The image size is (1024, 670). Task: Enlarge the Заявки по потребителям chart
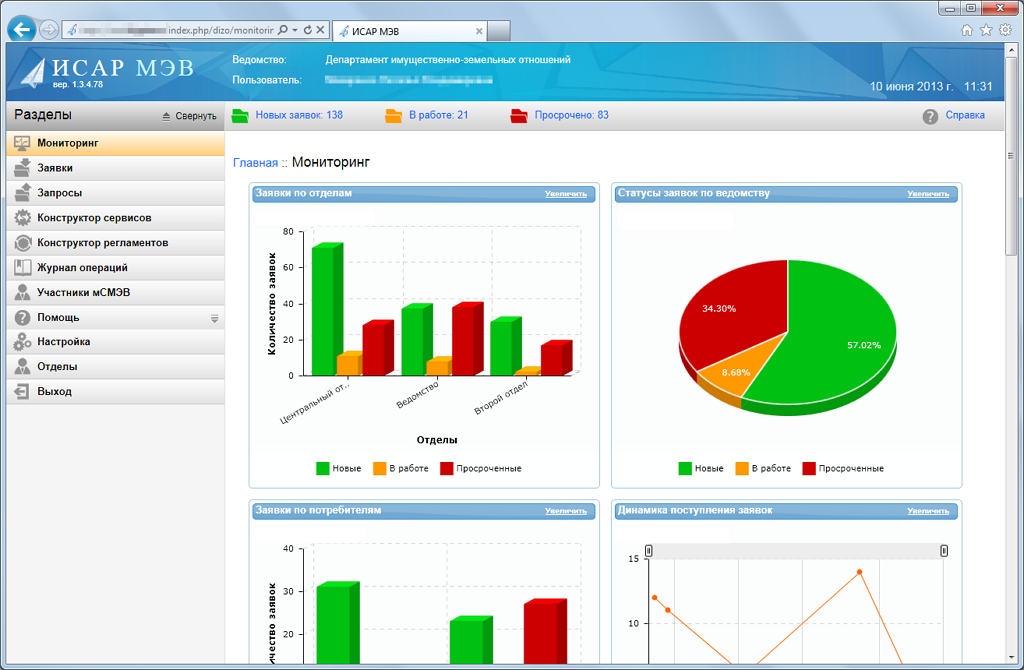point(566,511)
